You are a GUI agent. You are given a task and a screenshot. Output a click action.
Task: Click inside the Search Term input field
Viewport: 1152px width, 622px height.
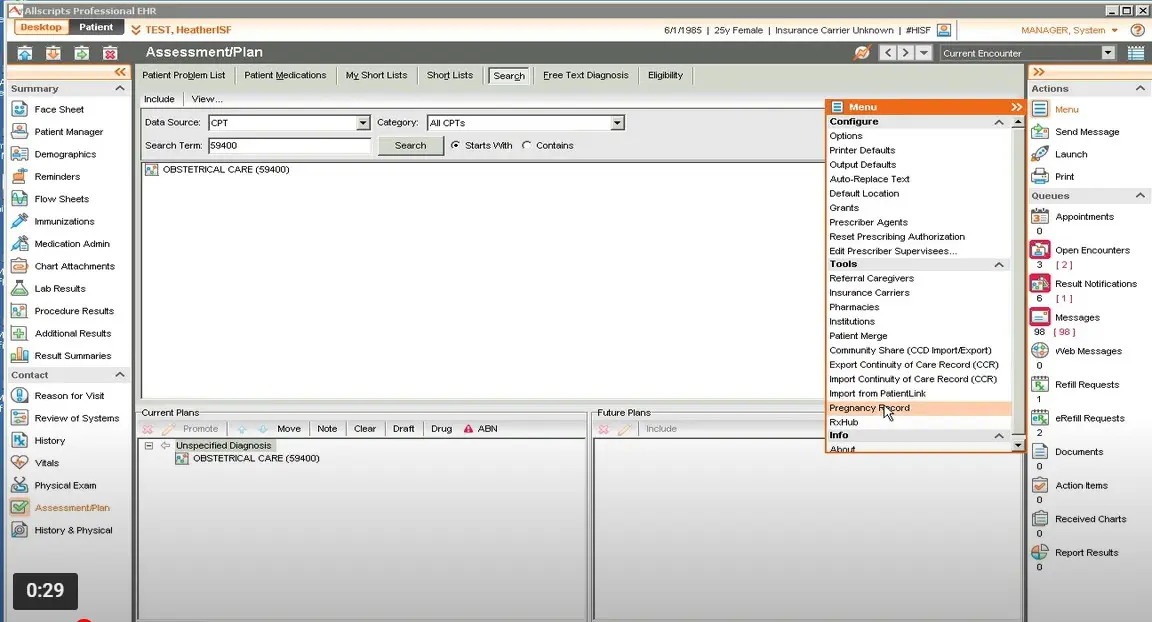290,145
